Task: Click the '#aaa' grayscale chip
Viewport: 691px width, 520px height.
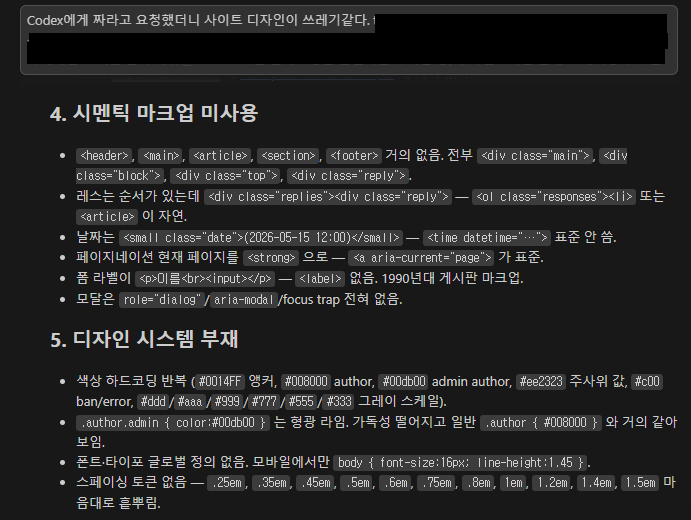Action: tap(190, 402)
